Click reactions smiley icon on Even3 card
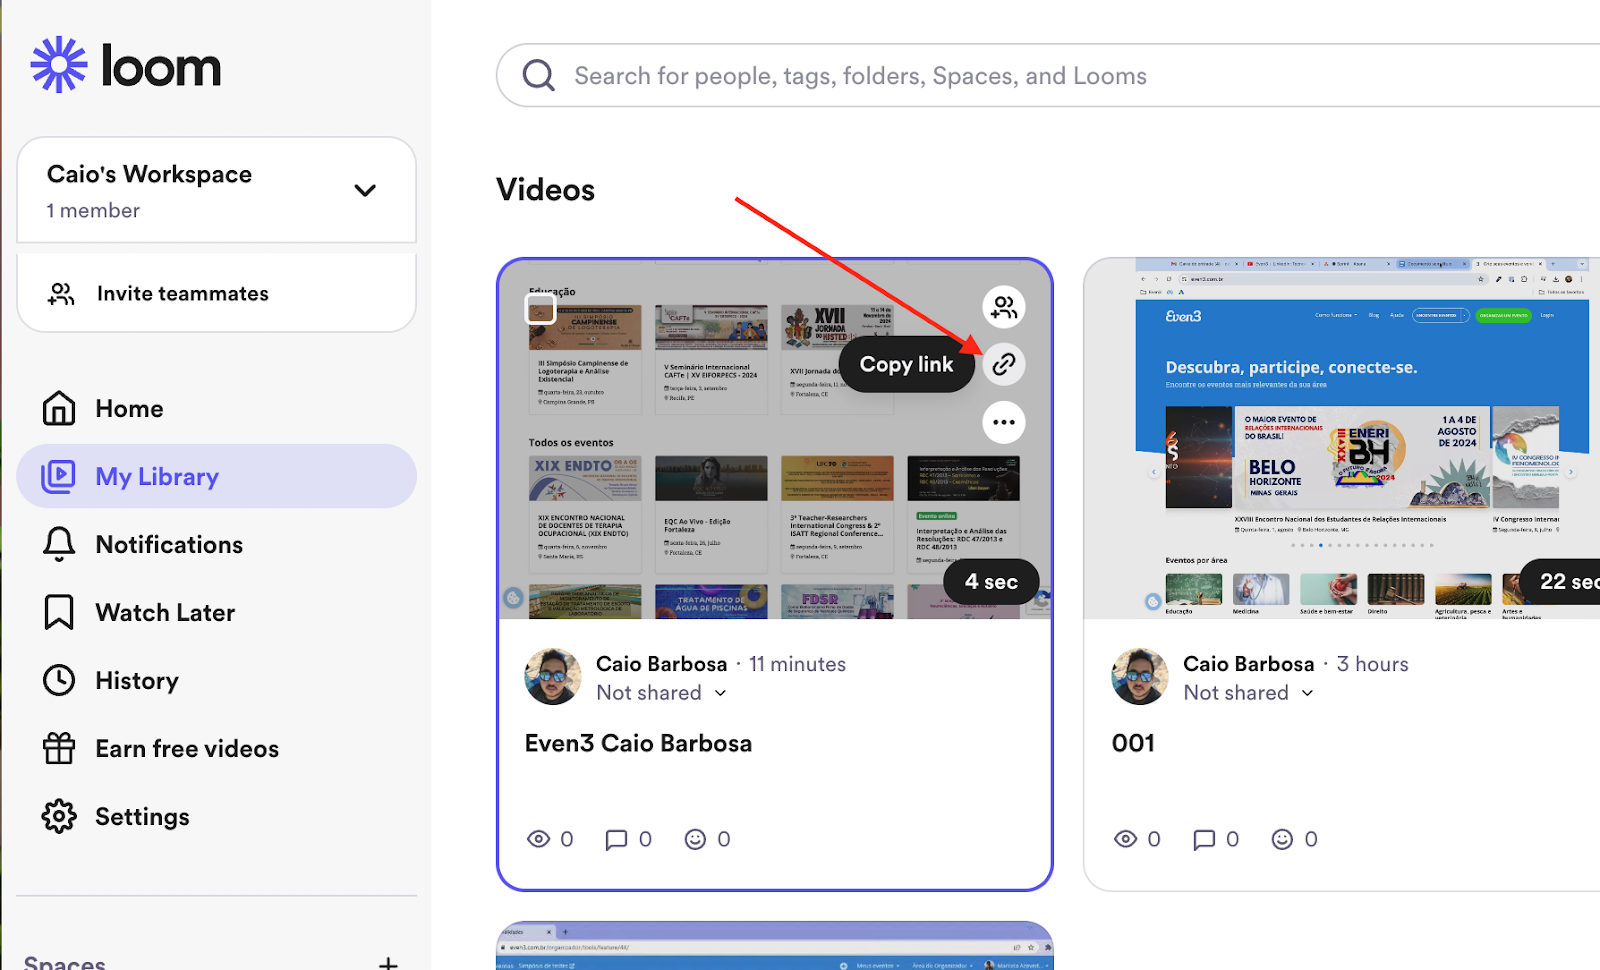1600x970 pixels. click(x=695, y=839)
